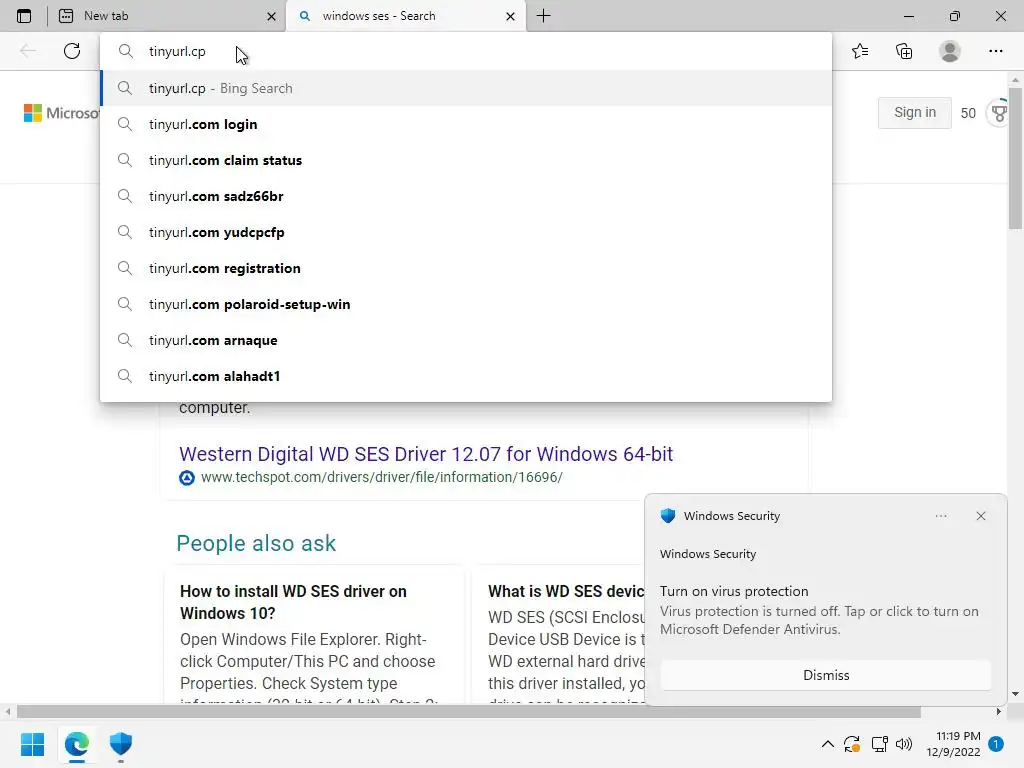The width and height of the screenshot is (1024, 768).
Task: Click the Edge tab actions menu icon
Action: coord(24,16)
